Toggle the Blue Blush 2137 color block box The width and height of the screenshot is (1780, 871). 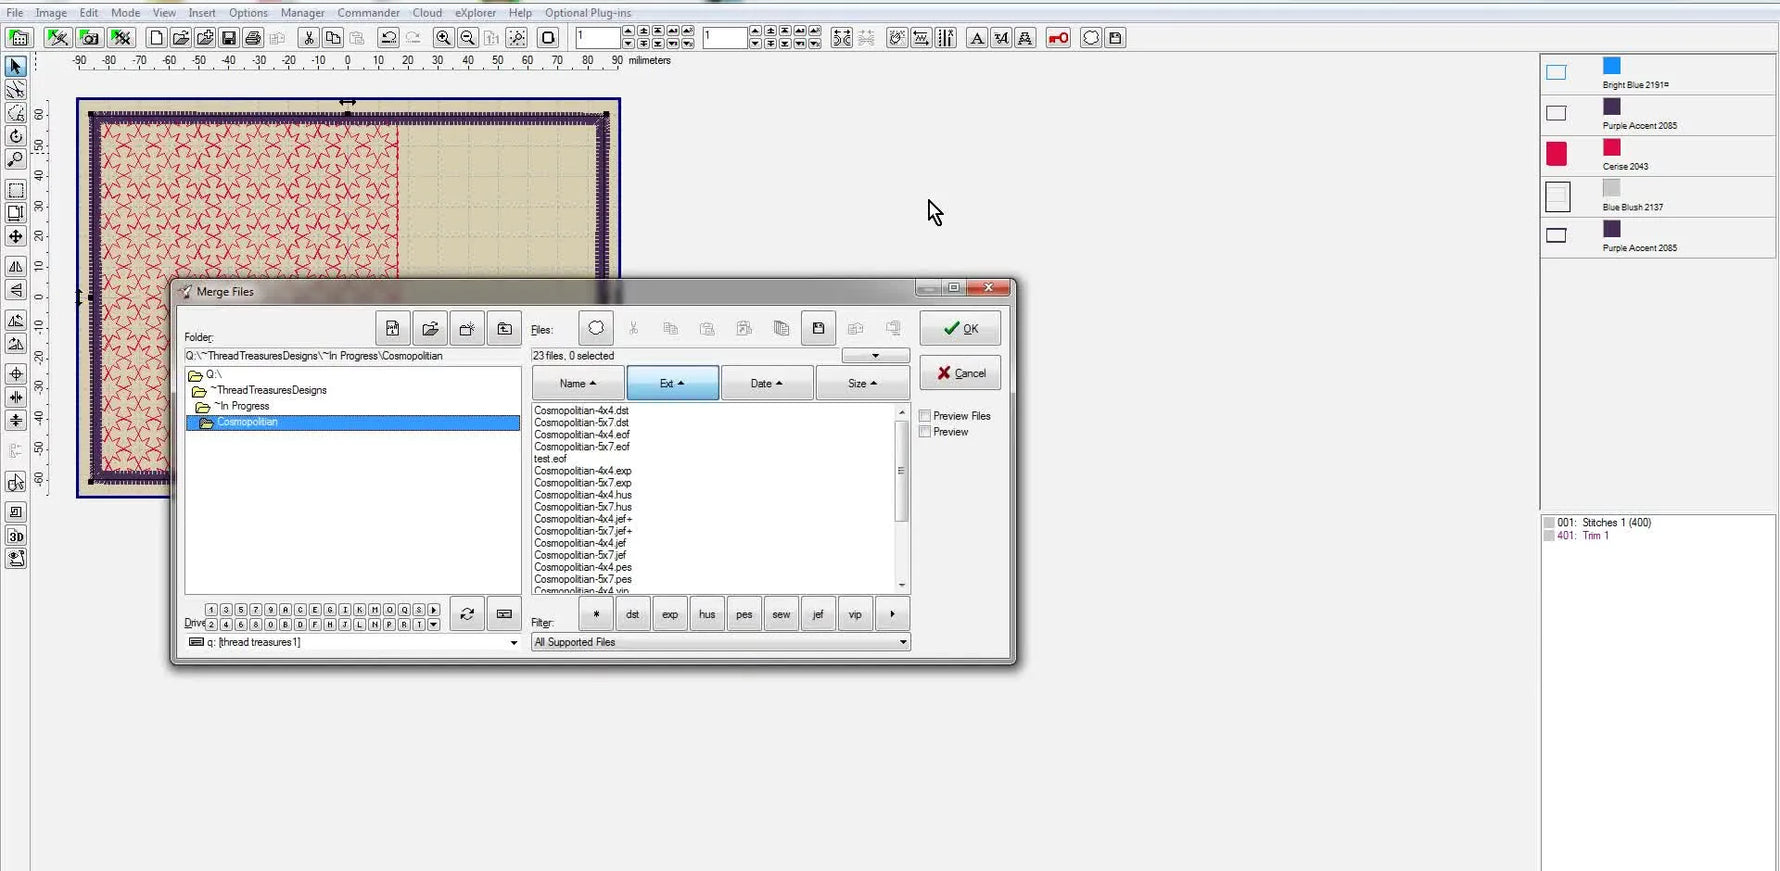1558,197
